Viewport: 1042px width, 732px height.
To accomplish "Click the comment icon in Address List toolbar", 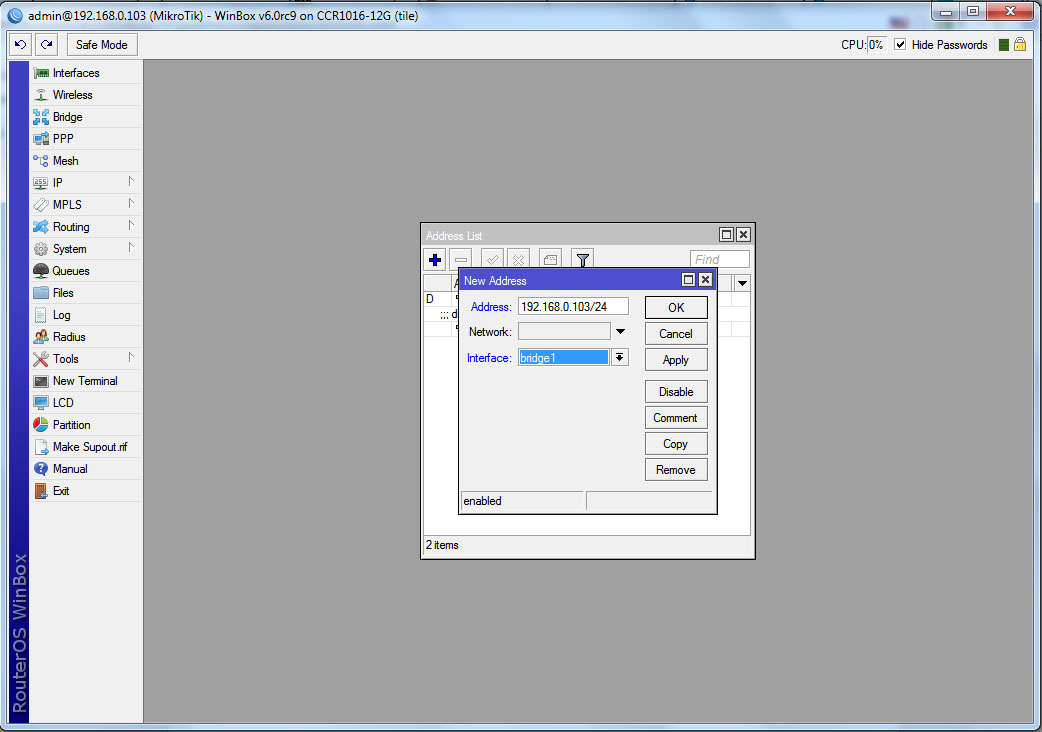I will click(550, 260).
